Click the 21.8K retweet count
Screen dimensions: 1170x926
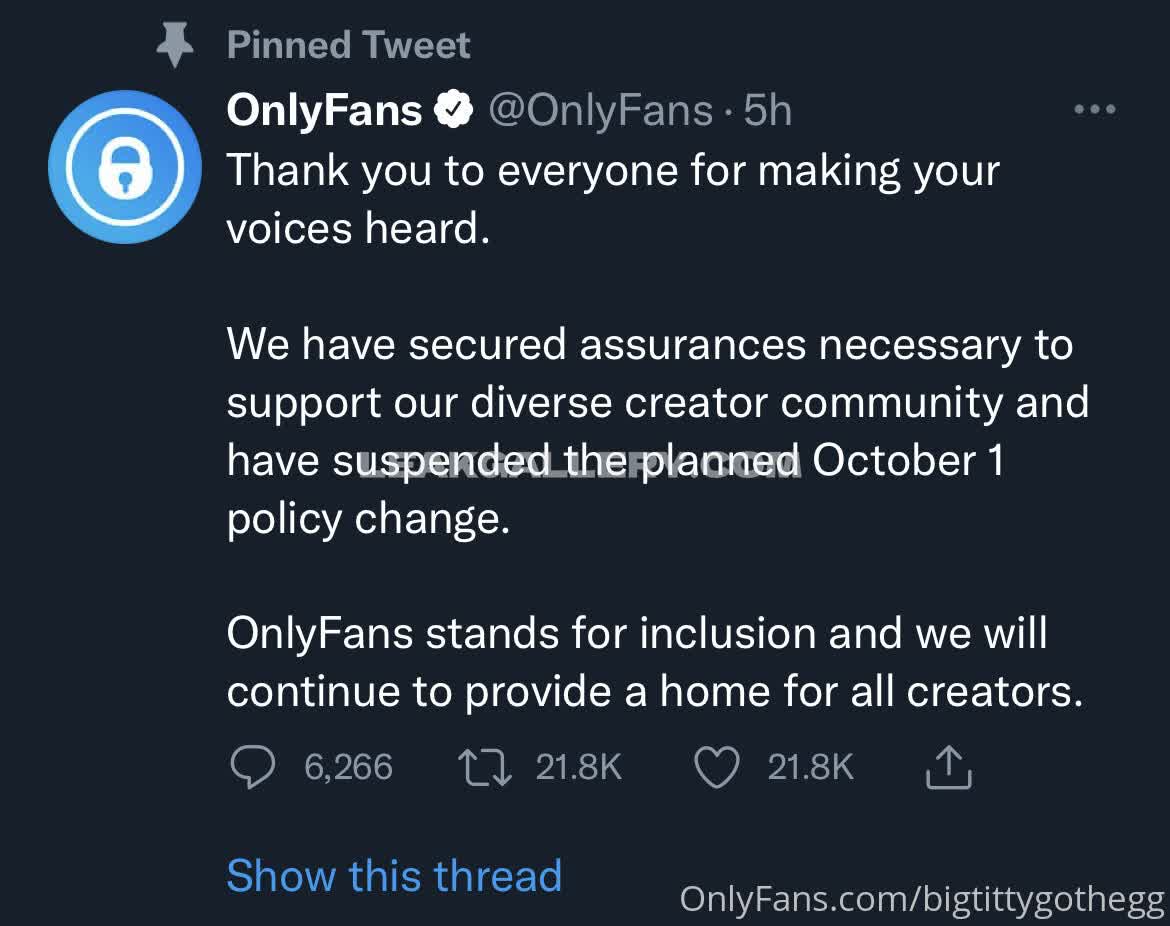tap(579, 768)
